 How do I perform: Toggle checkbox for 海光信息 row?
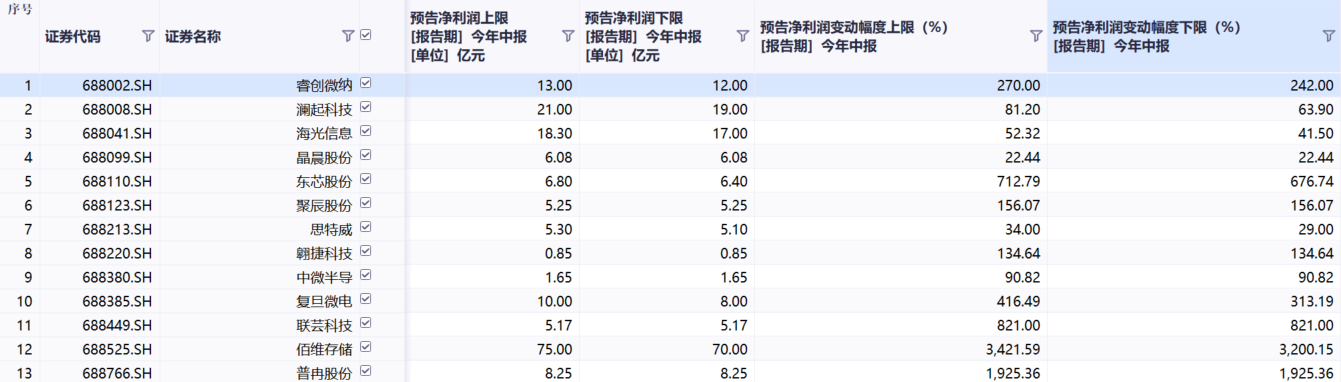click(365, 132)
